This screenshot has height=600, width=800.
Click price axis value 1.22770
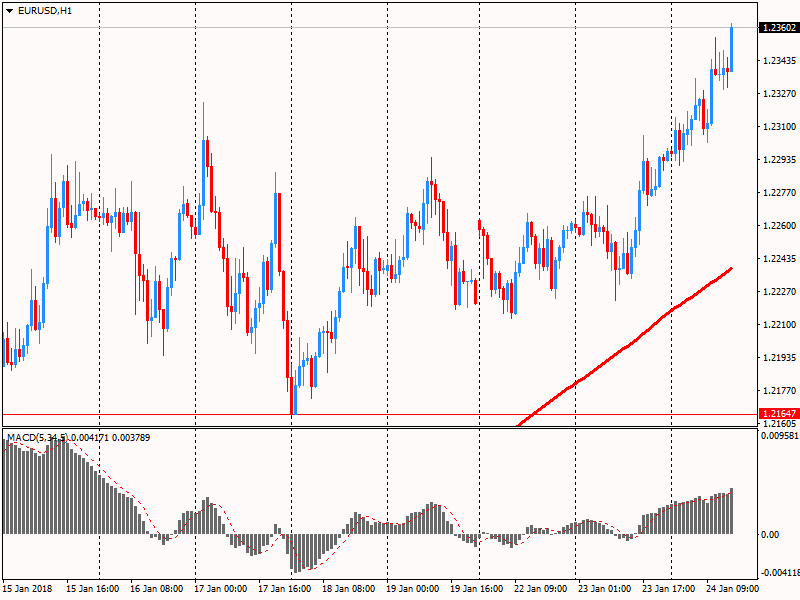pyautogui.click(x=779, y=192)
